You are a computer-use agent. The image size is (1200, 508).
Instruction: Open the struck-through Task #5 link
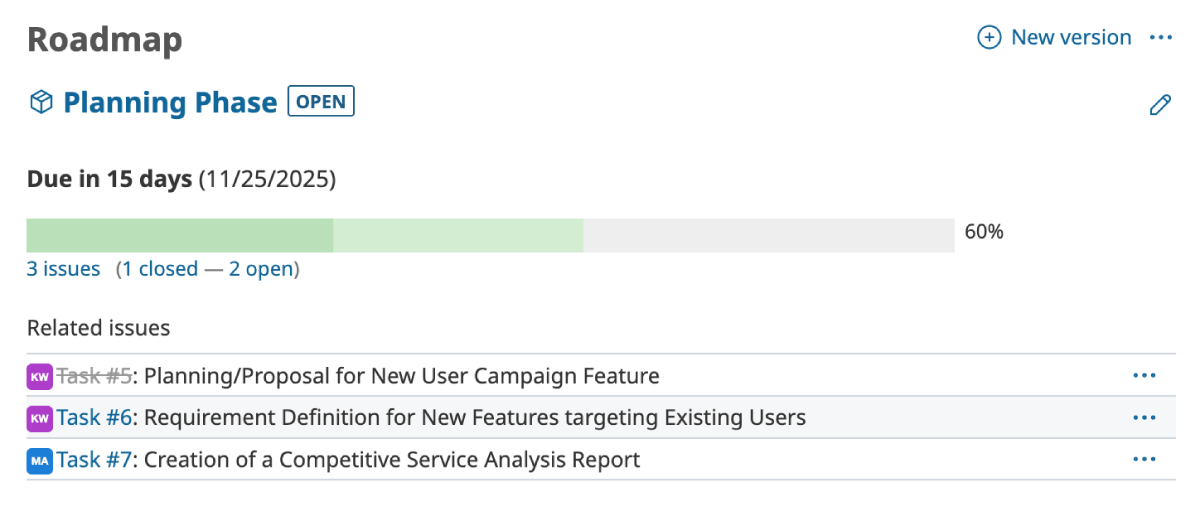(94, 376)
